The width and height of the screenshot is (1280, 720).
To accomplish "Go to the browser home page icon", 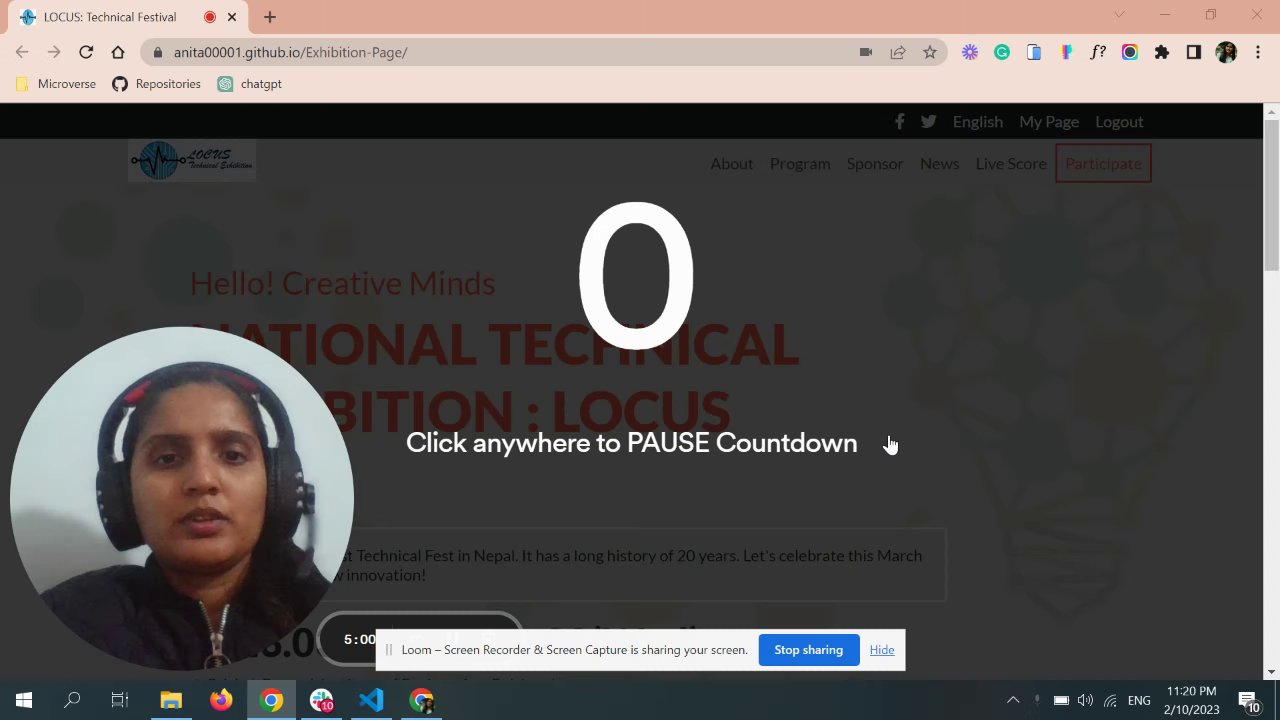I will (x=118, y=52).
